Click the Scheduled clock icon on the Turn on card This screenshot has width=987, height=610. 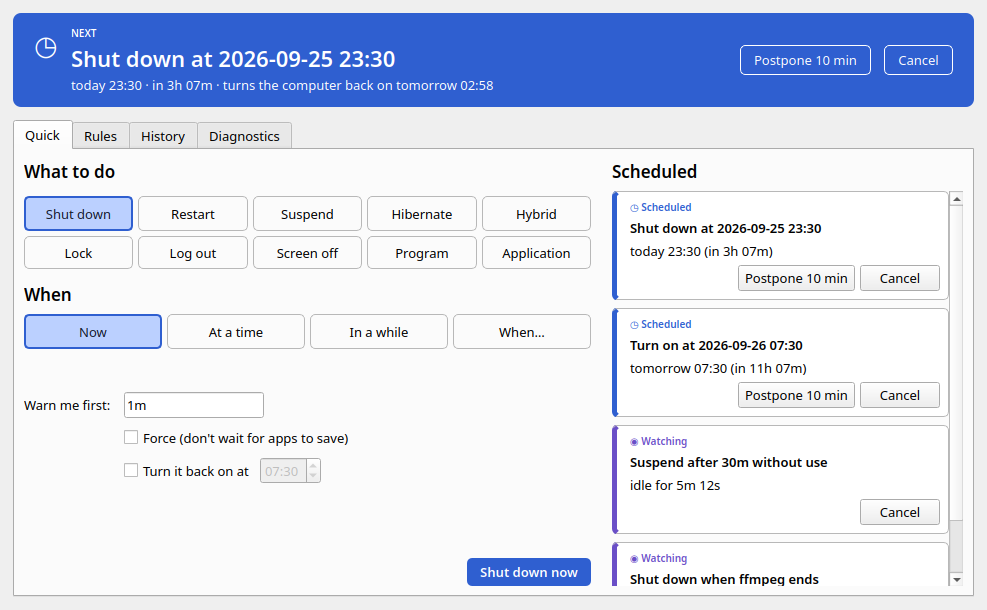[x=634, y=325]
